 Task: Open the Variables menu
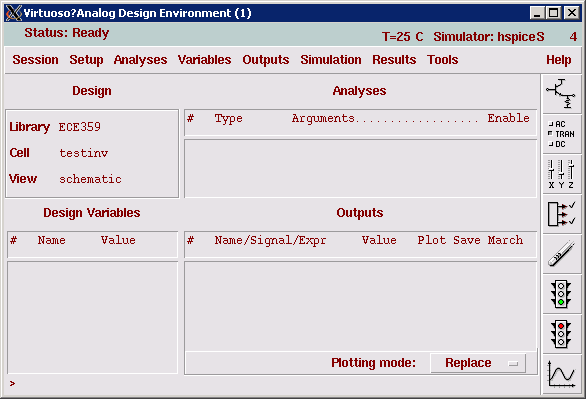pyautogui.click(x=204, y=60)
